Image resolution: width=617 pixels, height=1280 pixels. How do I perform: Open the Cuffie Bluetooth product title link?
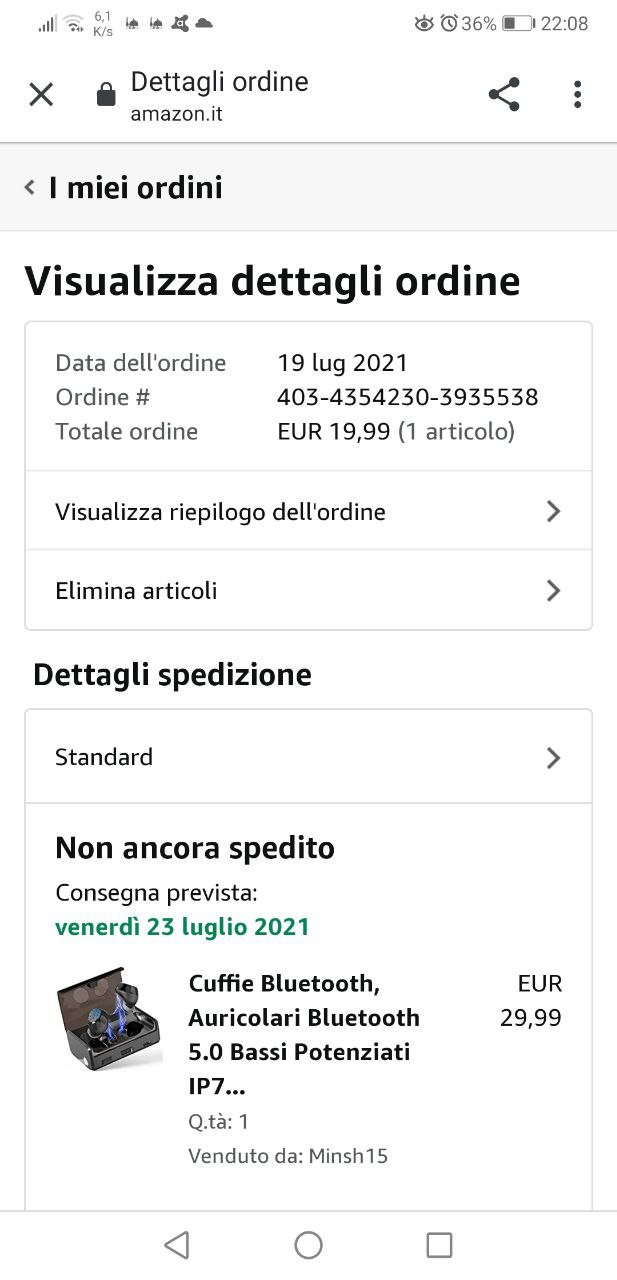(304, 1035)
